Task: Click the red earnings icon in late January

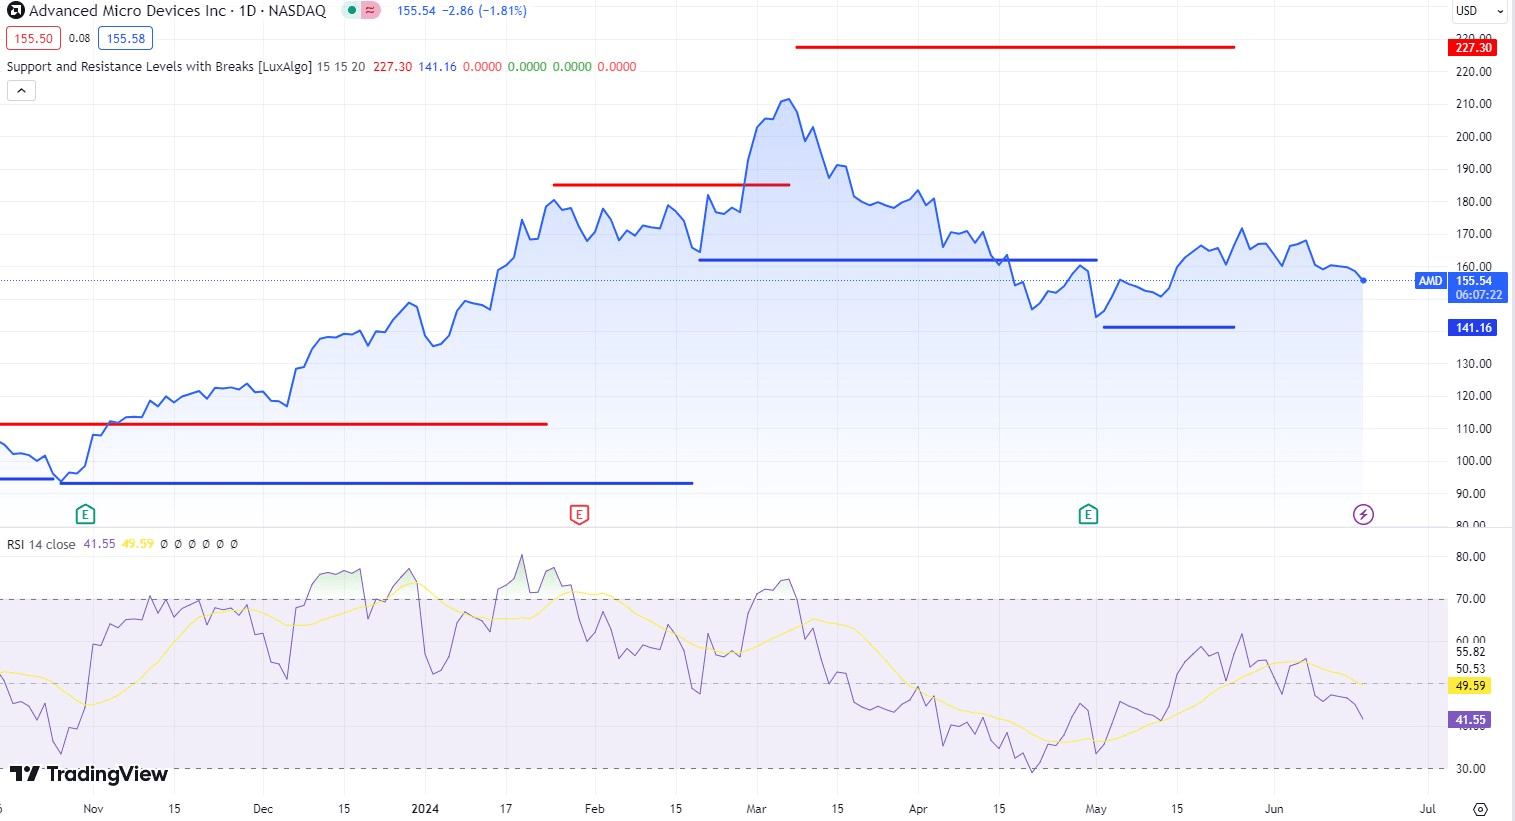Action: pyautogui.click(x=578, y=513)
